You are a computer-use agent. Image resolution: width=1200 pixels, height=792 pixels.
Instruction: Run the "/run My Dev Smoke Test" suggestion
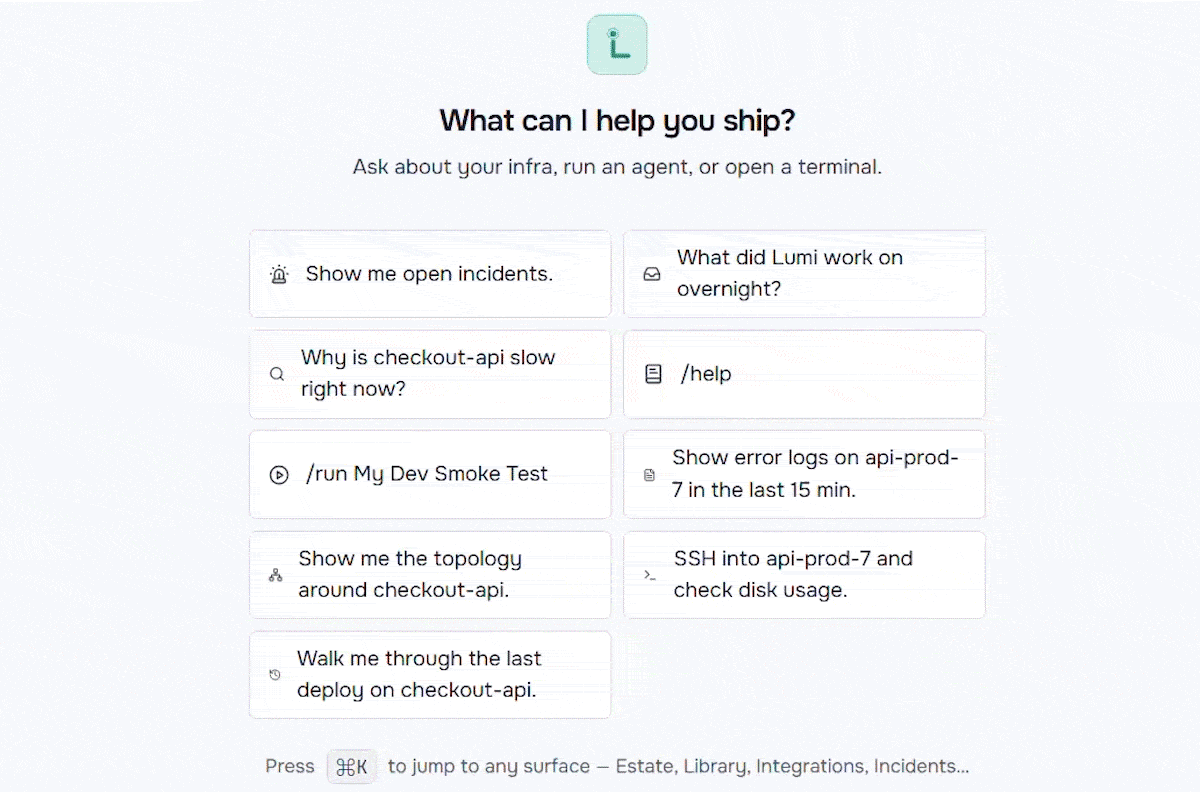430,475
